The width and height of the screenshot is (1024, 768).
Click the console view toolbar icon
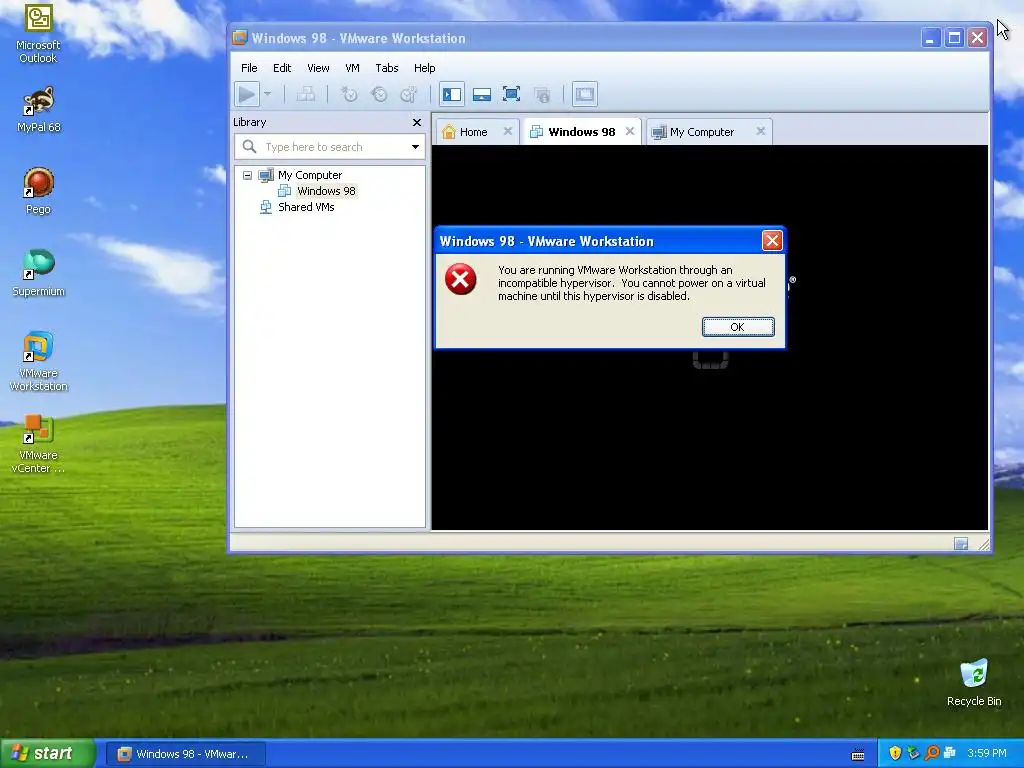pyautogui.click(x=584, y=95)
